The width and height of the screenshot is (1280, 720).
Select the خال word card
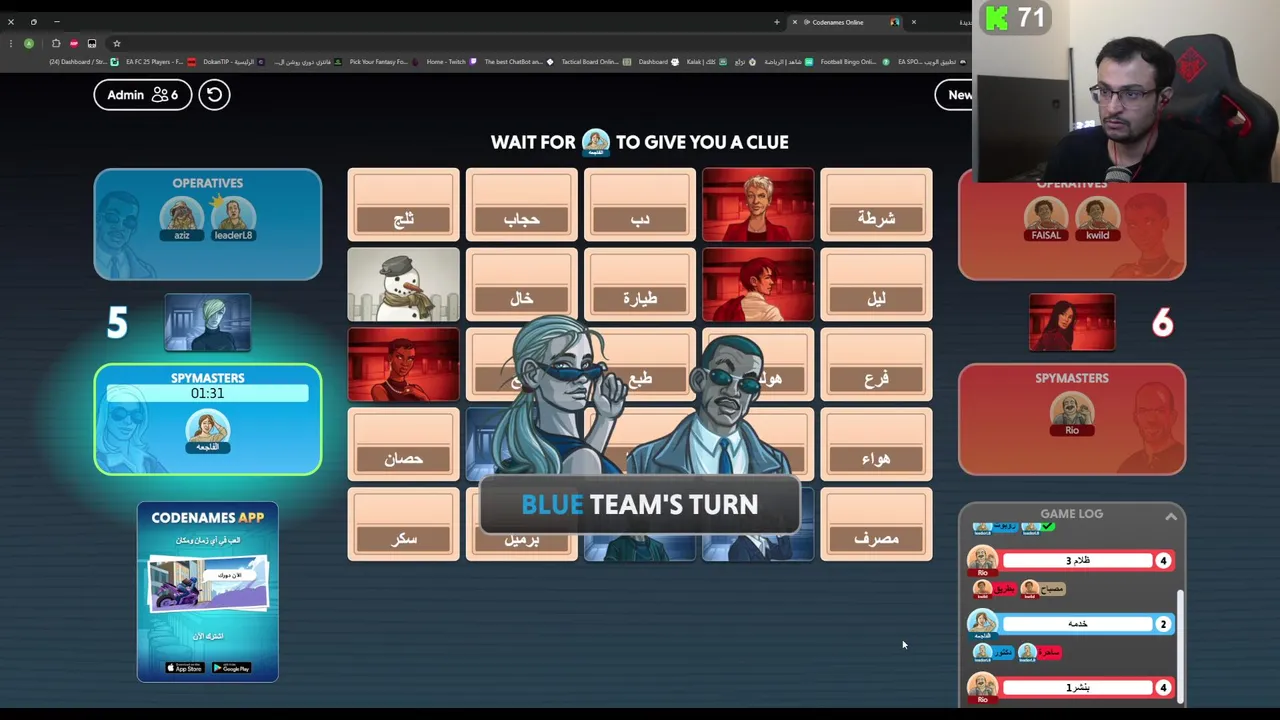point(521,285)
